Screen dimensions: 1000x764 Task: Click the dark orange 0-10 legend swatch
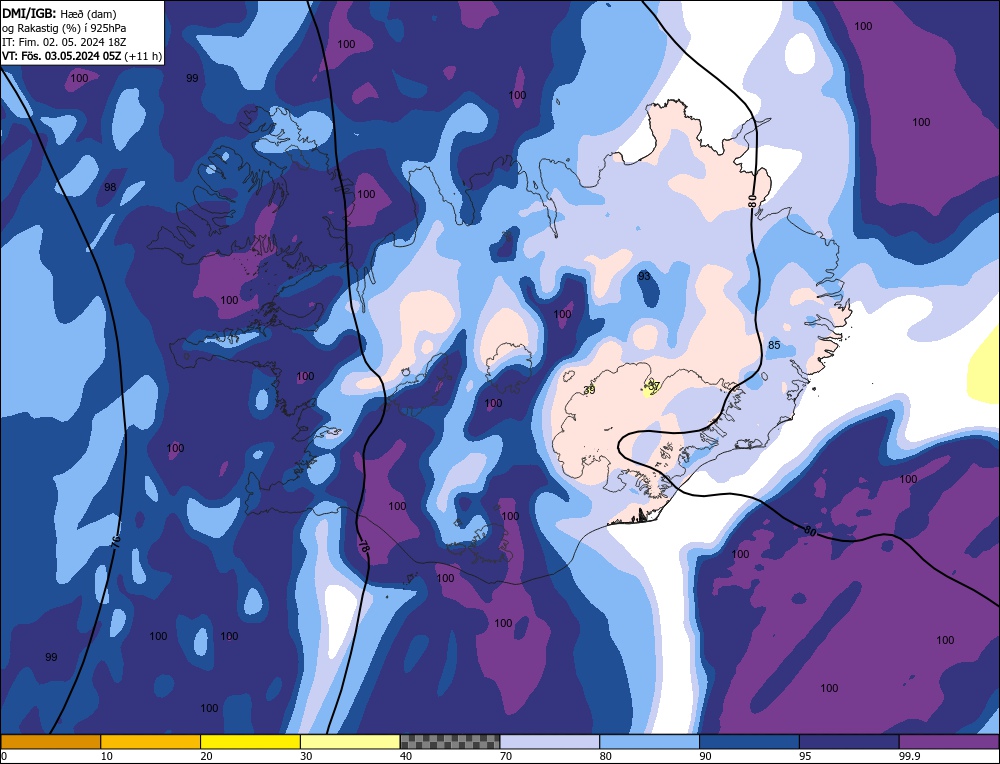tap(50, 742)
